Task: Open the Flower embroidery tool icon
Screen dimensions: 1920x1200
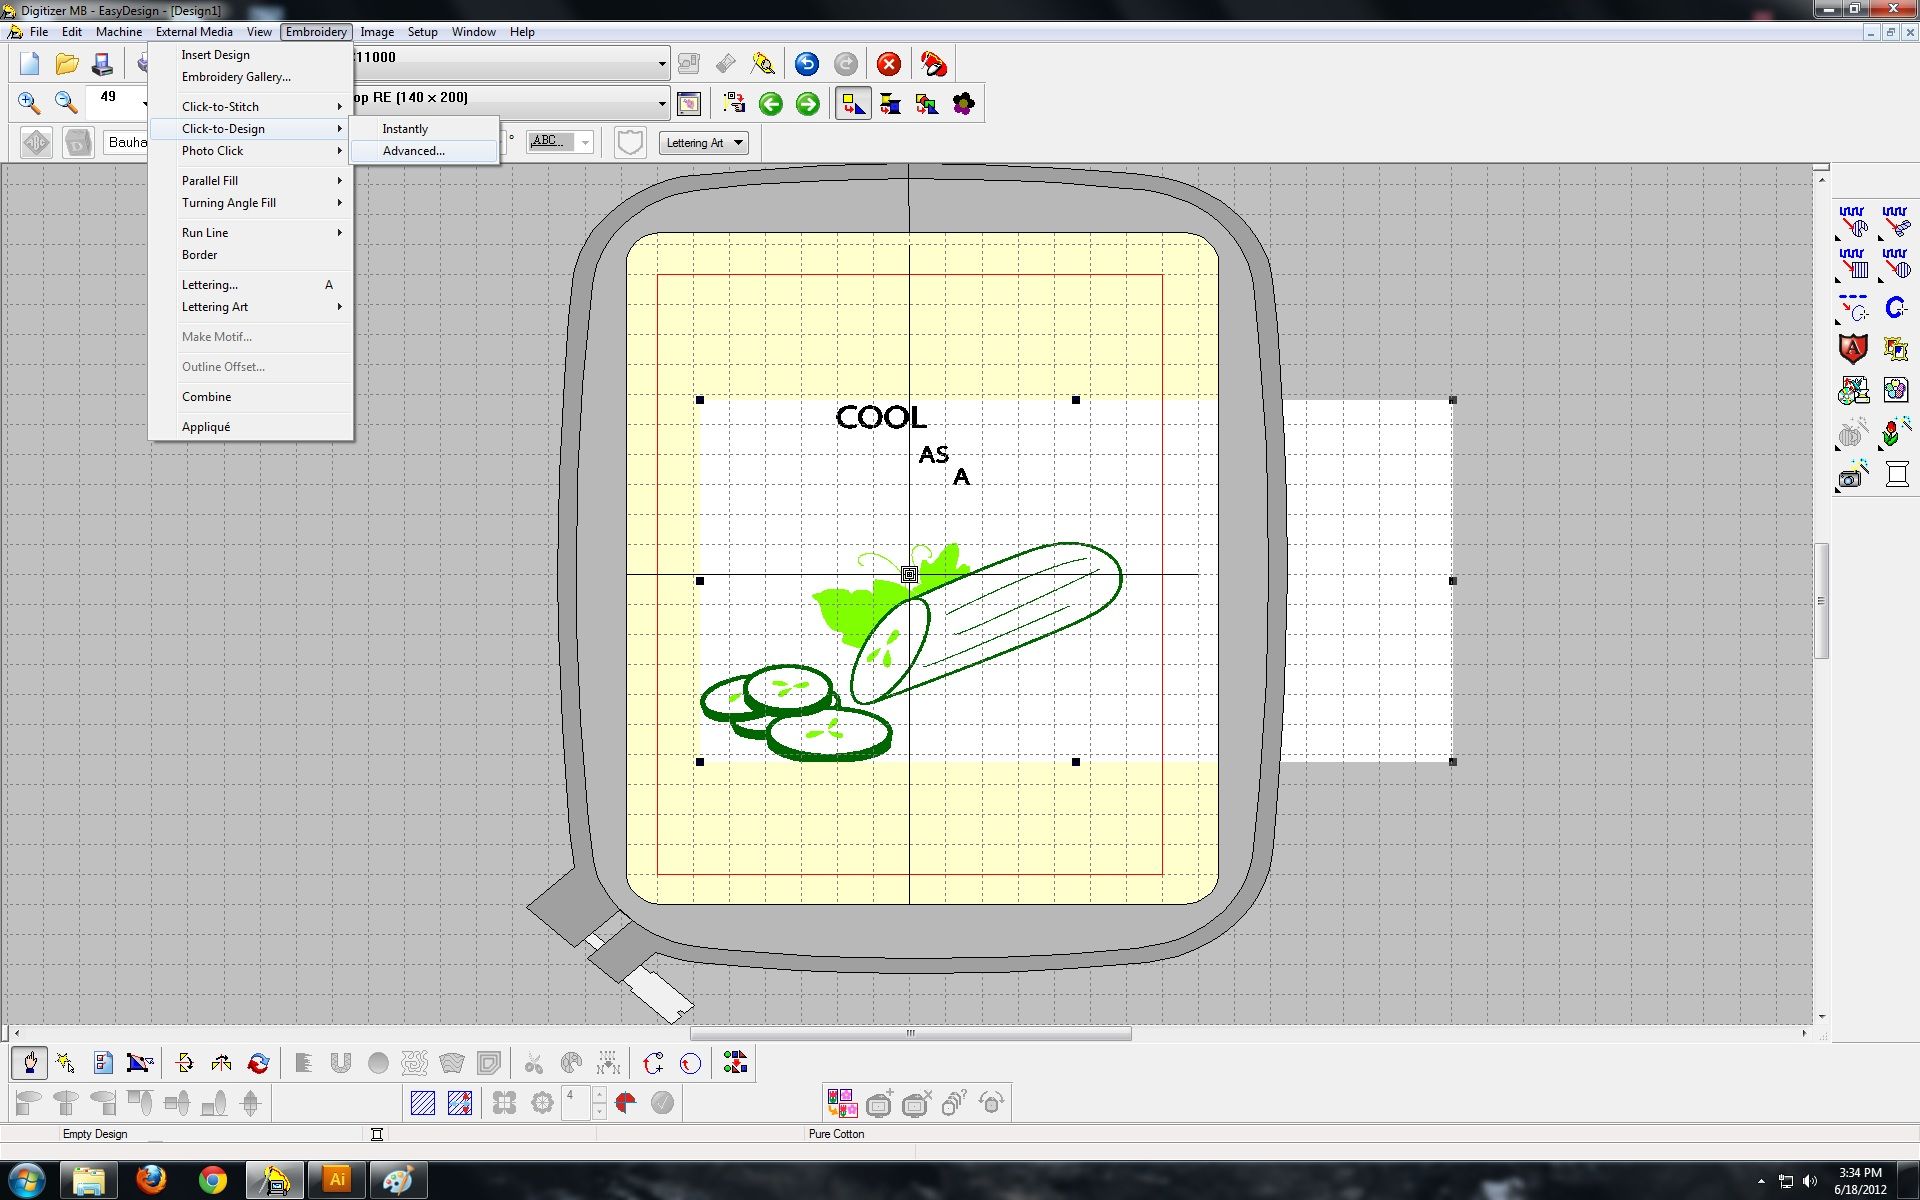Action: (963, 103)
